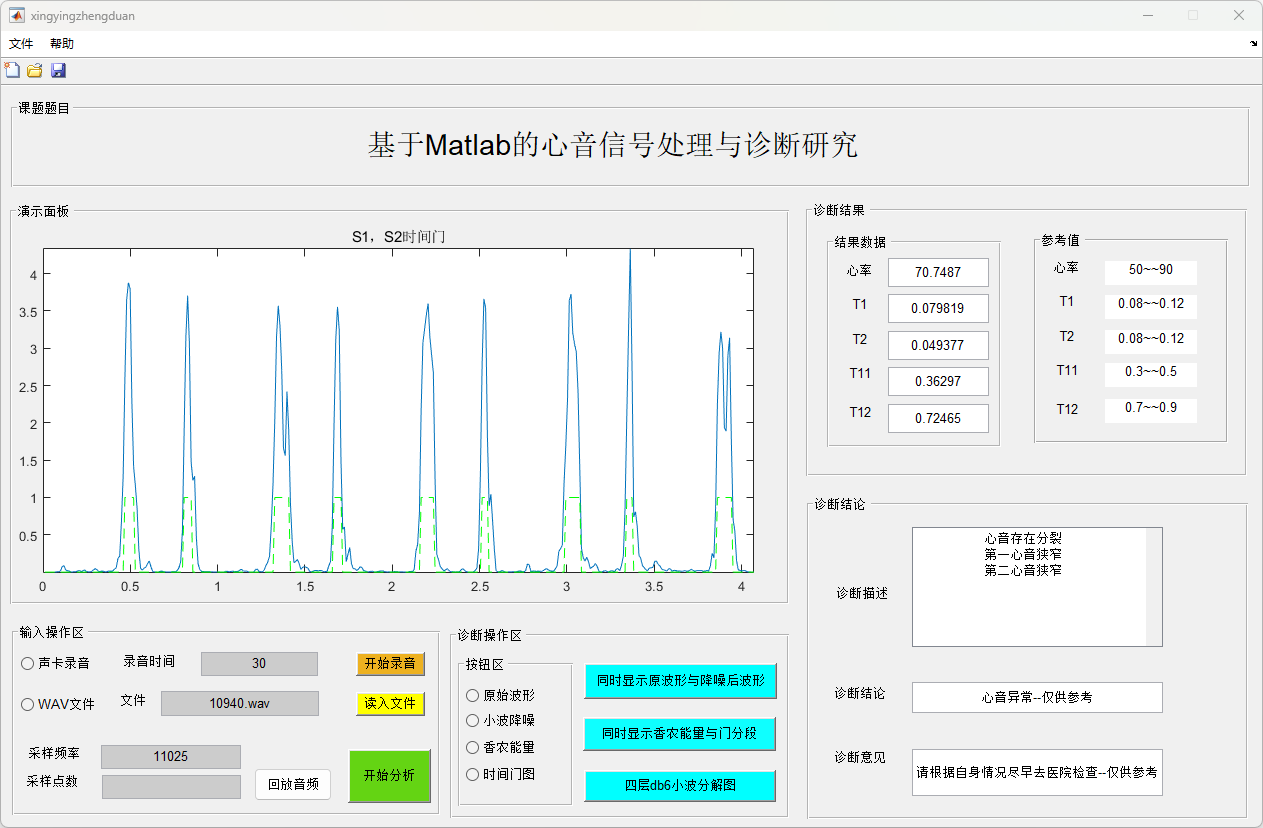Choose the 小波降噪 radio option
Image resolution: width=1263 pixels, height=828 pixels.
click(473, 720)
